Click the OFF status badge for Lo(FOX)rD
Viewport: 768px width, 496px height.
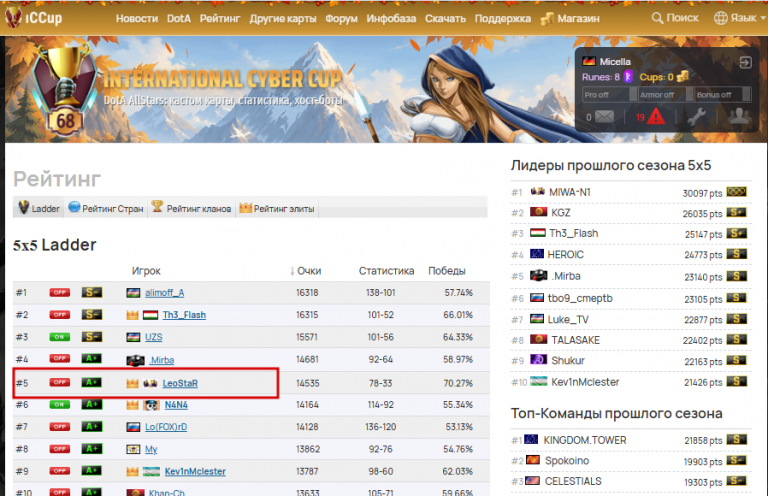click(x=60, y=427)
